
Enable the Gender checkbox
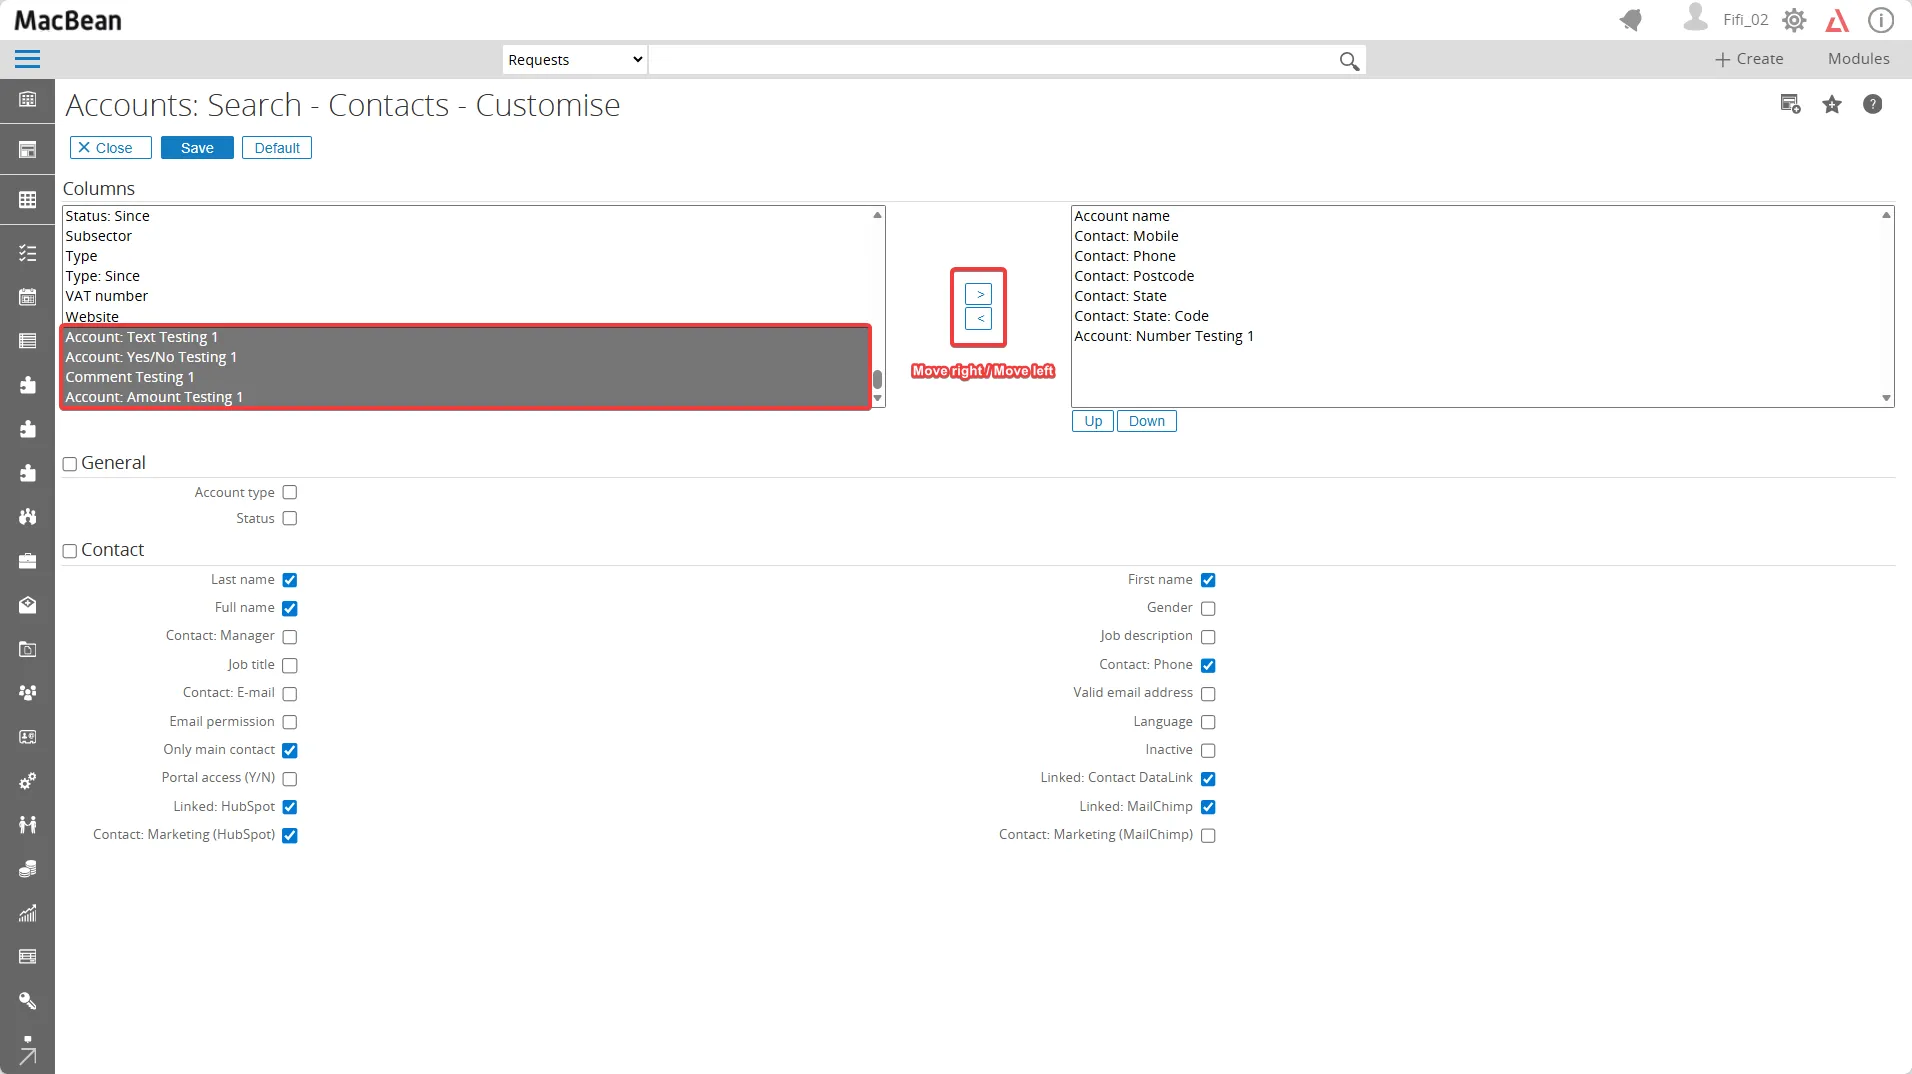pos(1208,609)
